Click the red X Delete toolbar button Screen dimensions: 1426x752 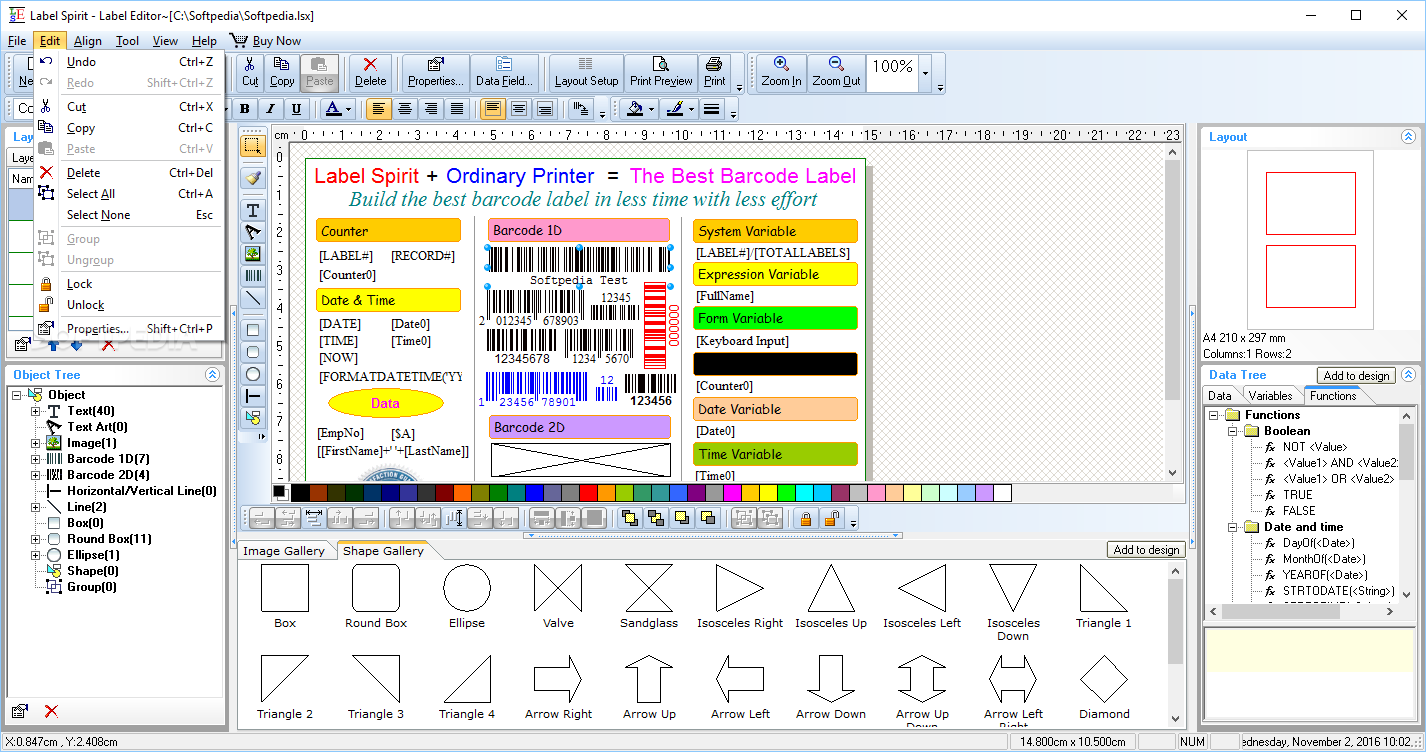370,72
